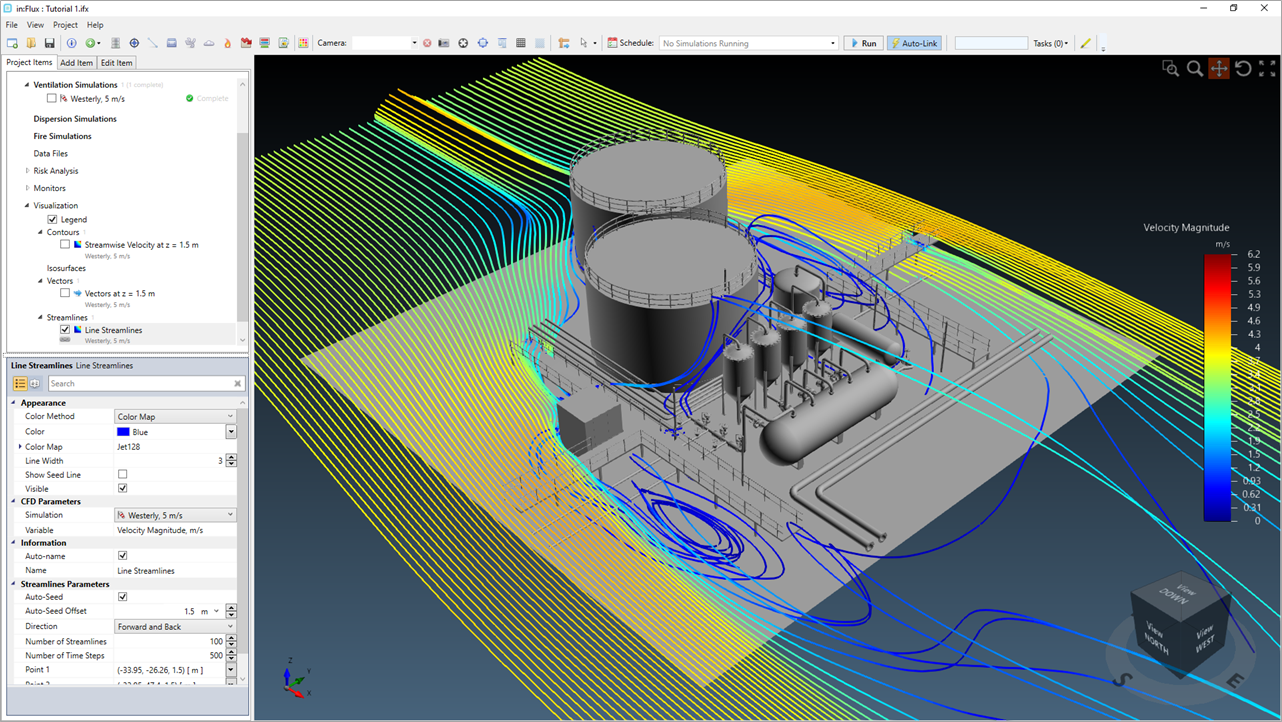1282x722 pixels.
Task: Click the flame fire toolbar icon
Action: tap(227, 43)
